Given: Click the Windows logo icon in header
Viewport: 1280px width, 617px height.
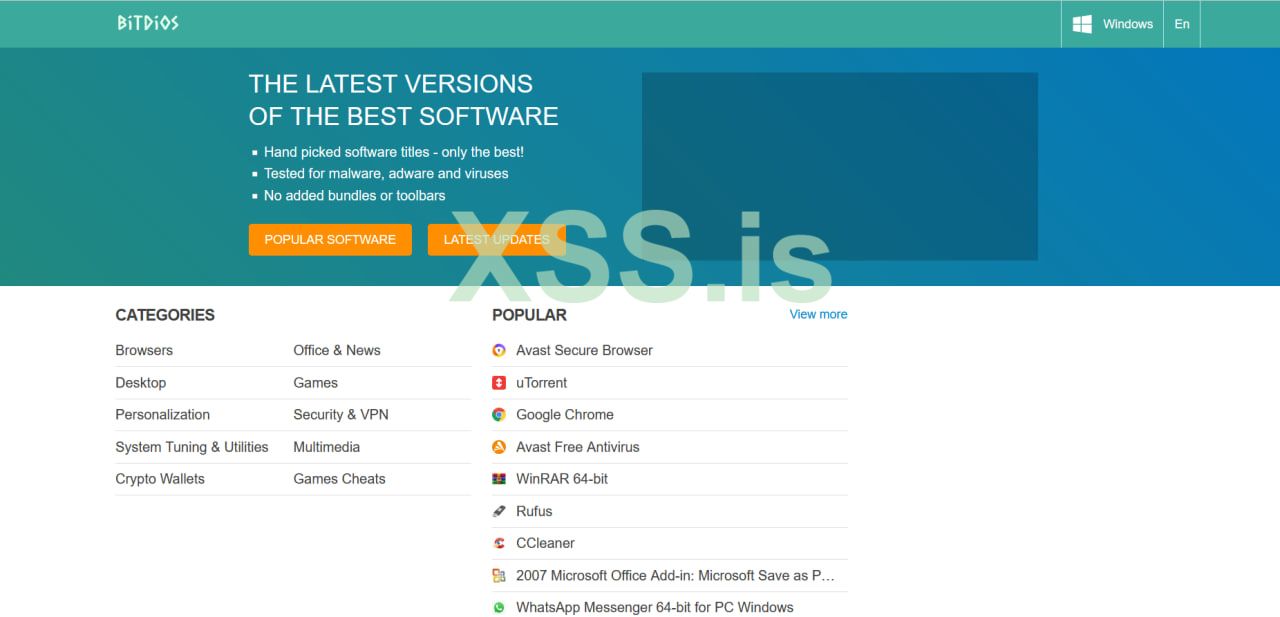Looking at the screenshot, I should click(1082, 24).
